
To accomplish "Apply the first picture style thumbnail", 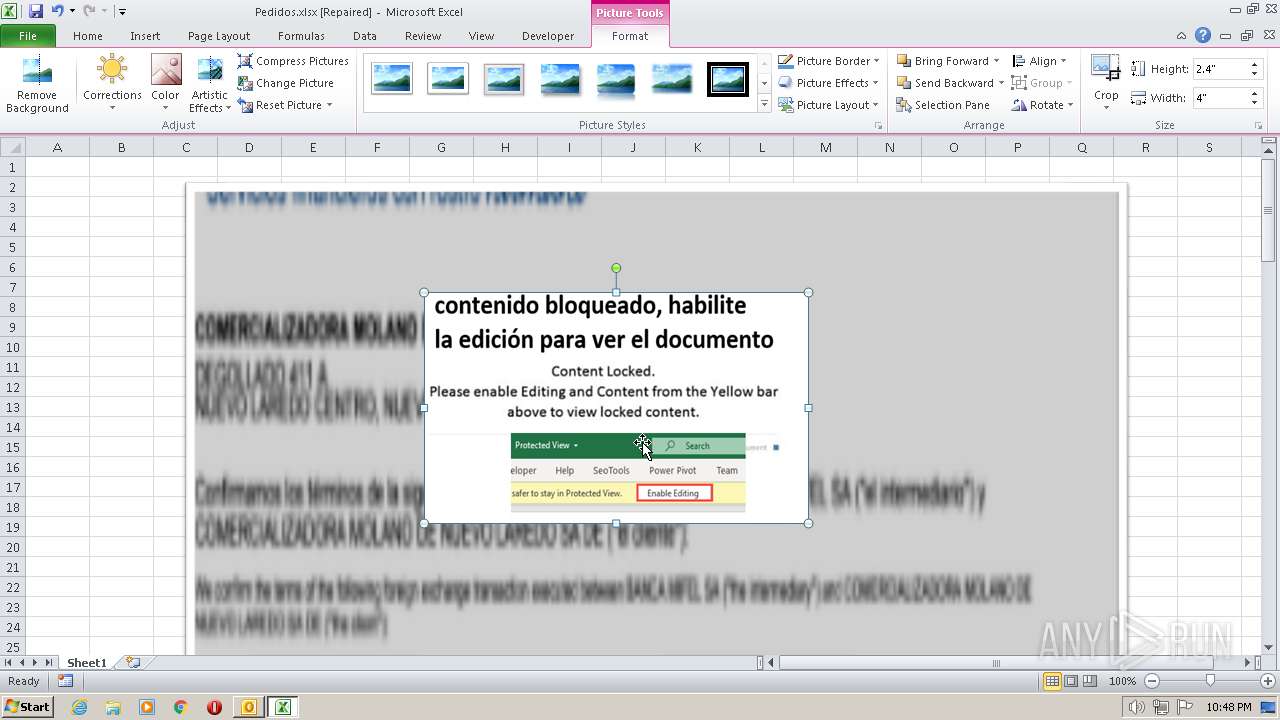I will point(392,78).
